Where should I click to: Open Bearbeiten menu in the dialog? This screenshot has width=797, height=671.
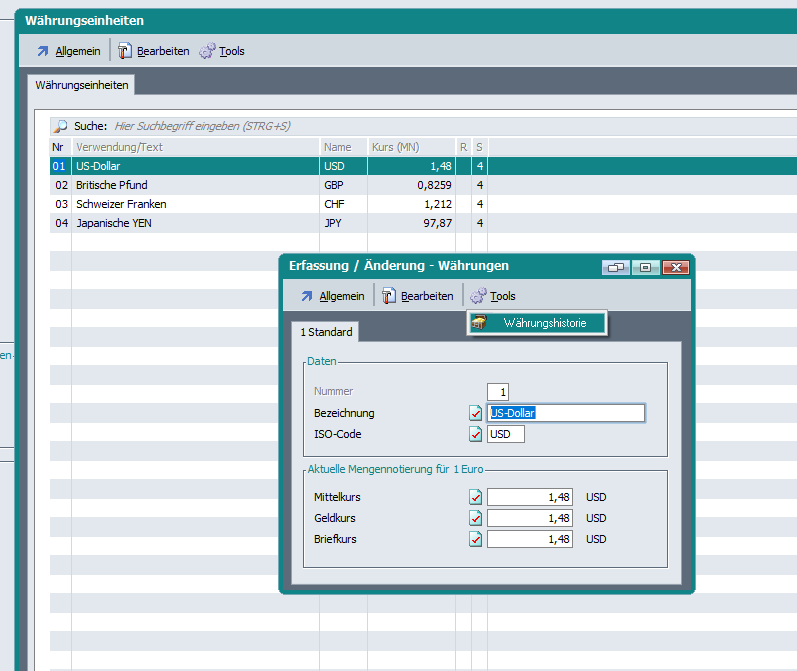418,296
